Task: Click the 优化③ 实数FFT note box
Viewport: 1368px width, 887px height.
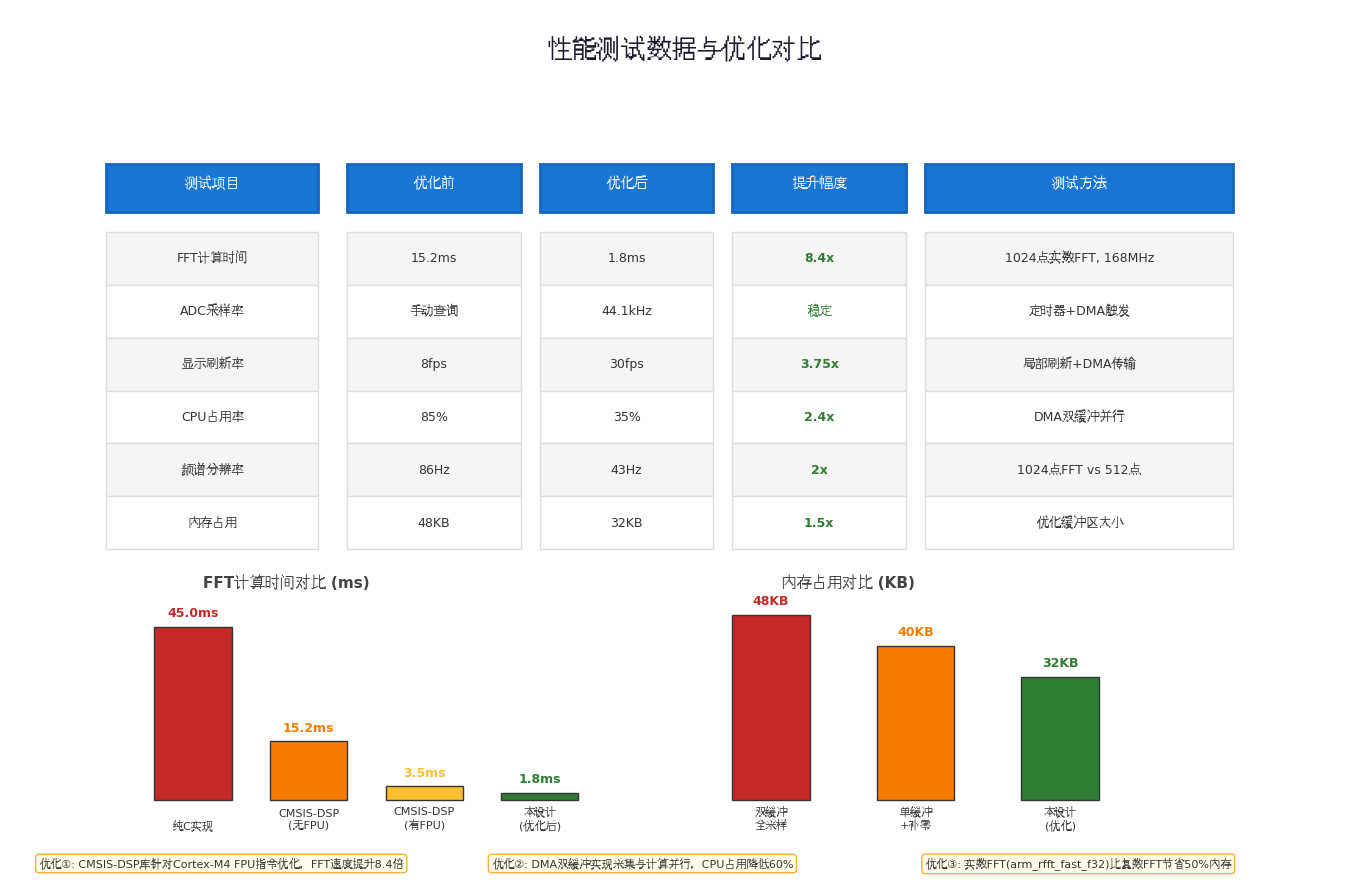Action: 1078,864
